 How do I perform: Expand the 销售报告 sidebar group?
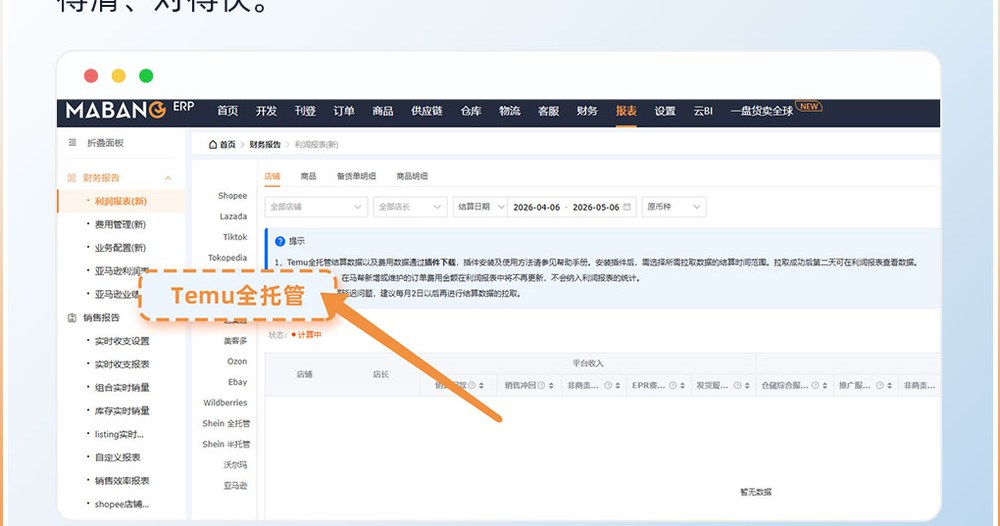pos(102,318)
